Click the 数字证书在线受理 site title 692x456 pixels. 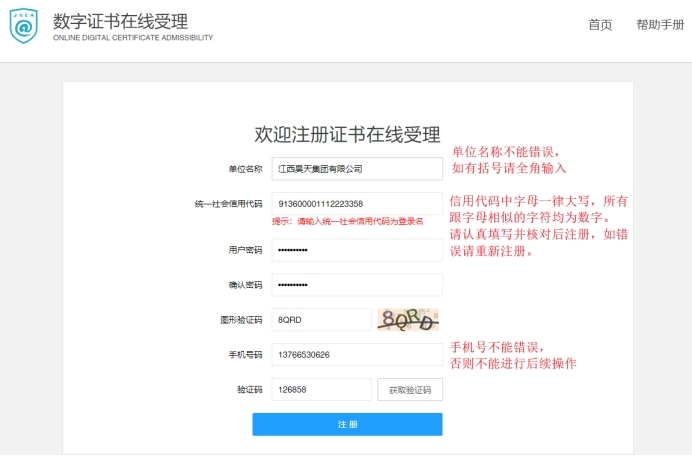pos(119,21)
